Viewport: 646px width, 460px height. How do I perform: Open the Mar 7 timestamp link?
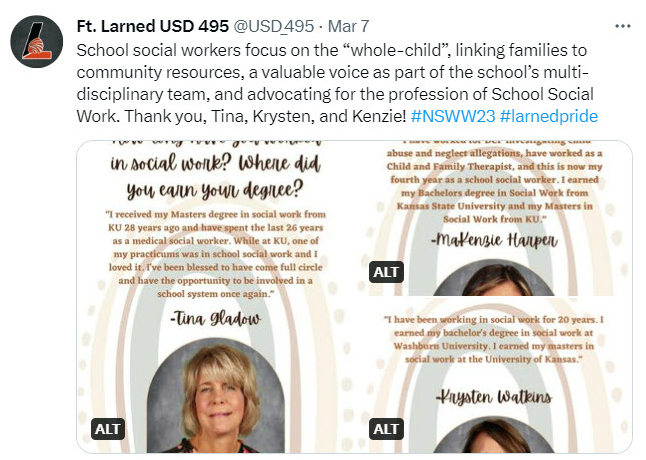coord(348,26)
